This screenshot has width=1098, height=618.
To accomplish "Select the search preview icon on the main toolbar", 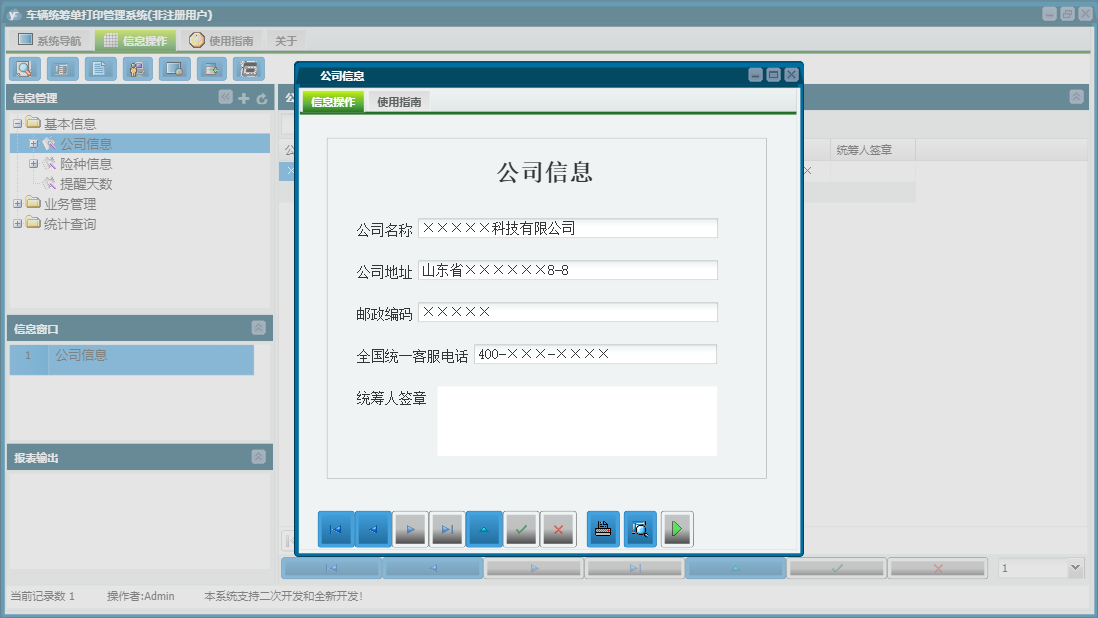I will (24, 68).
